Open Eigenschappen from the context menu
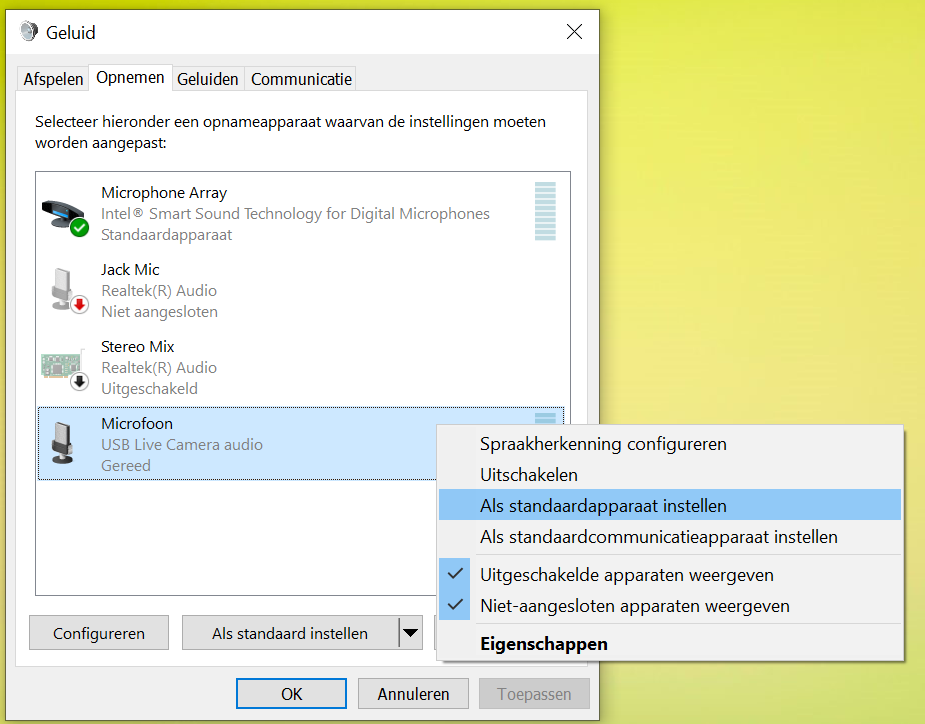Viewport: 925px width, 724px height. pos(543,644)
